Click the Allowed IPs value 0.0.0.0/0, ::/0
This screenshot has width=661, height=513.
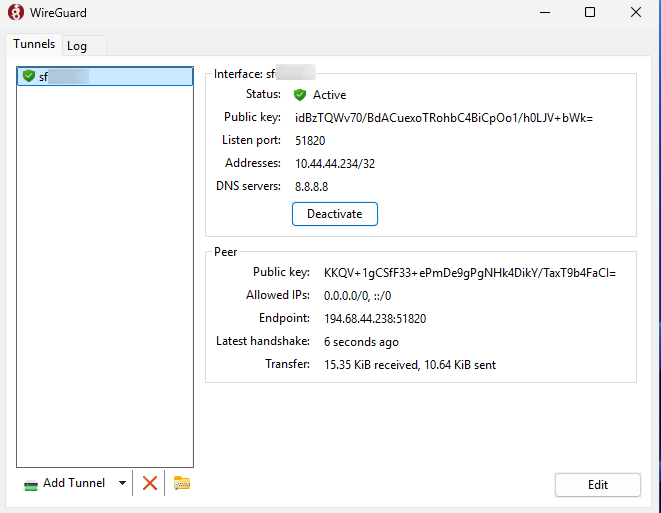pos(357,296)
